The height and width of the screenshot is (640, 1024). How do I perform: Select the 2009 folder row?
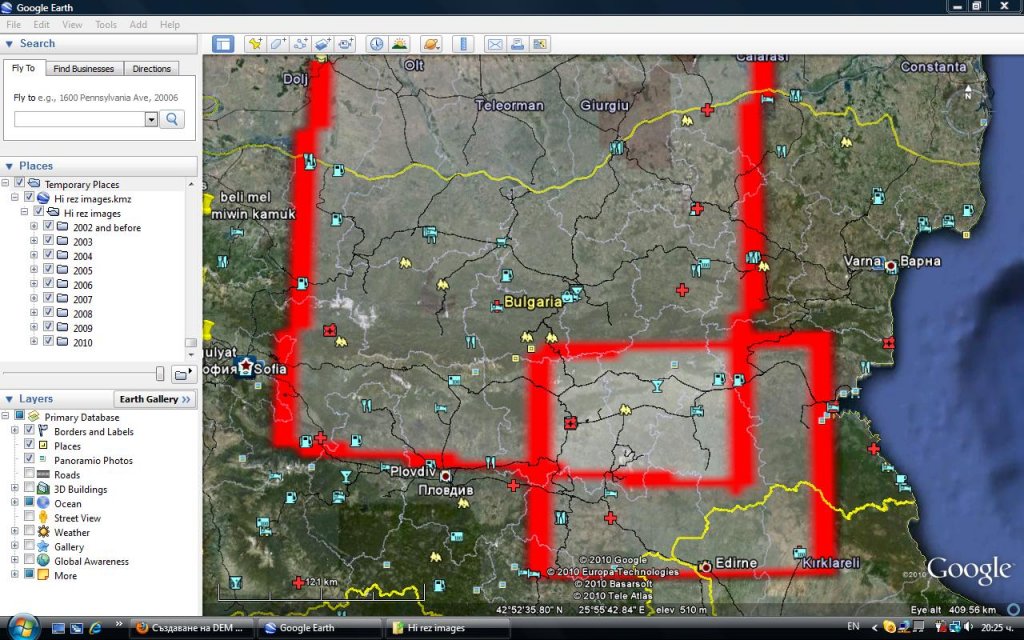[82, 327]
